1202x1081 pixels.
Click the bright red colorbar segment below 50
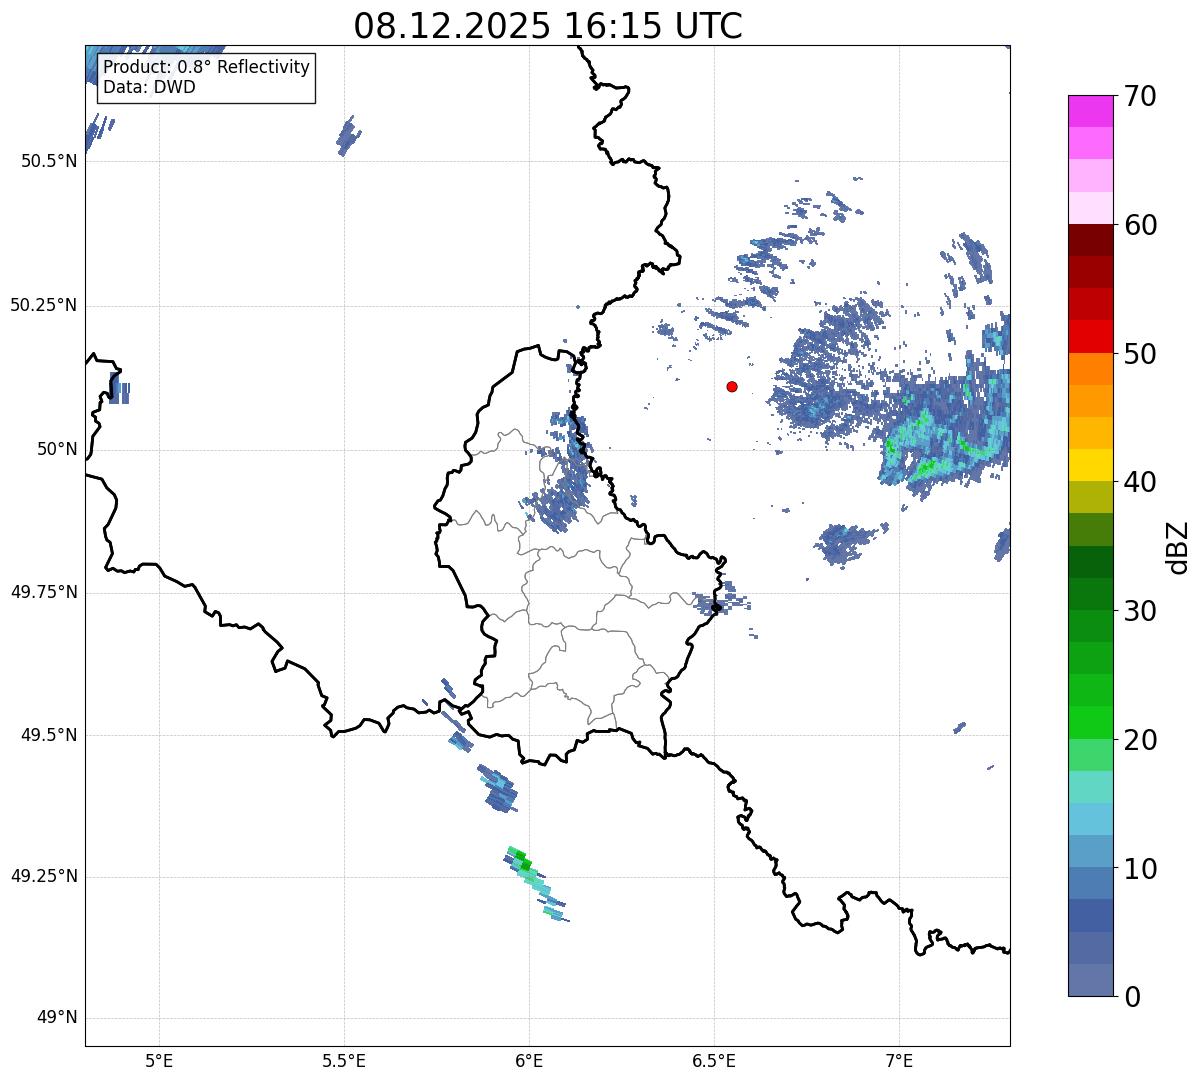tap(1091, 336)
